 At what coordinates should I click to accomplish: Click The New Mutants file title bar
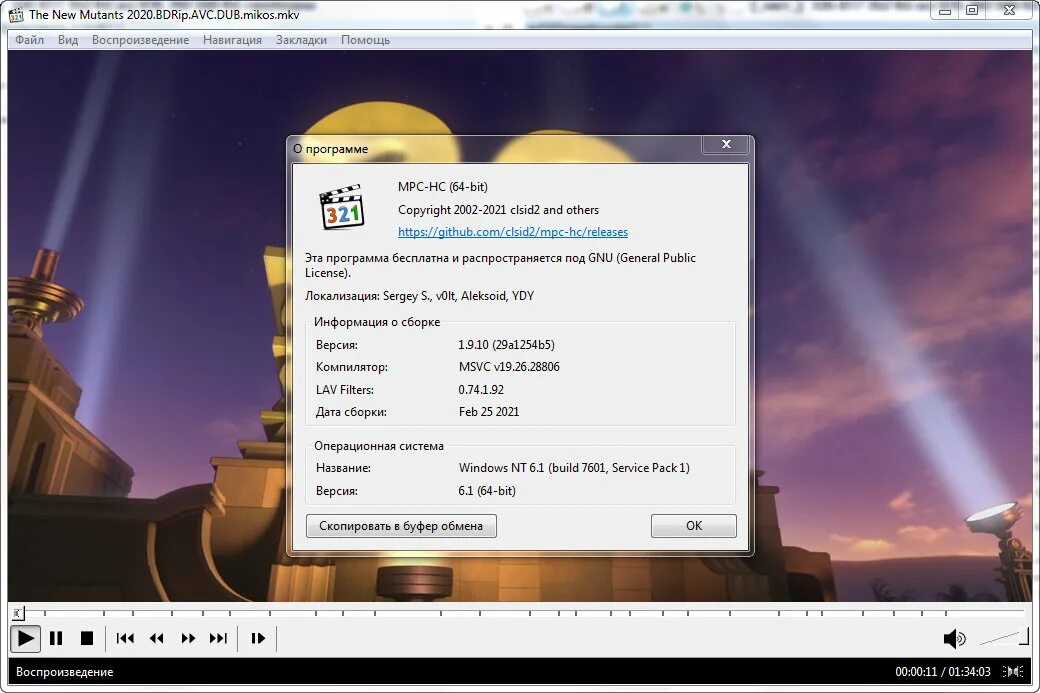[x=164, y=14]
